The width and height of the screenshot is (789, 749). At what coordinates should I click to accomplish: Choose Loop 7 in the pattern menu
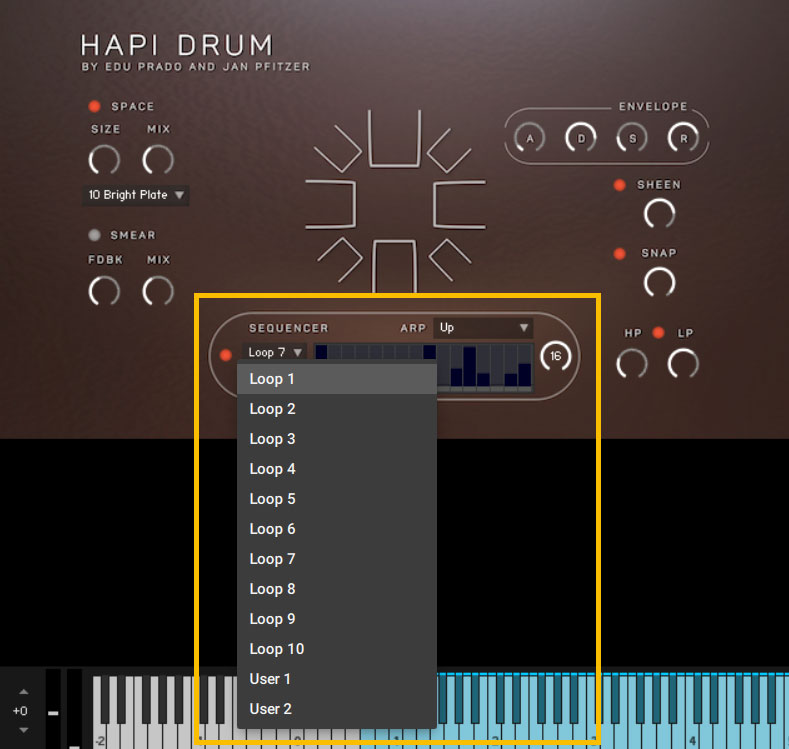[337, 559]
